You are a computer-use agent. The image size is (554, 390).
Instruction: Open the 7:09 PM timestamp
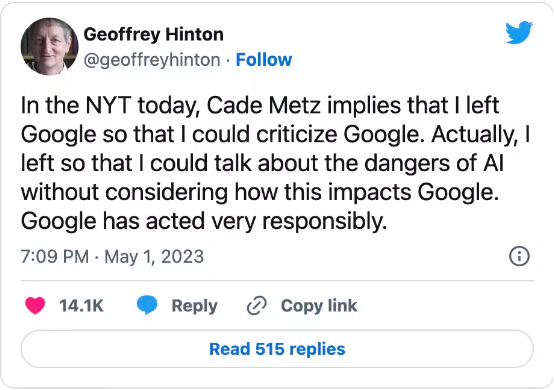[x=55, y=256]
